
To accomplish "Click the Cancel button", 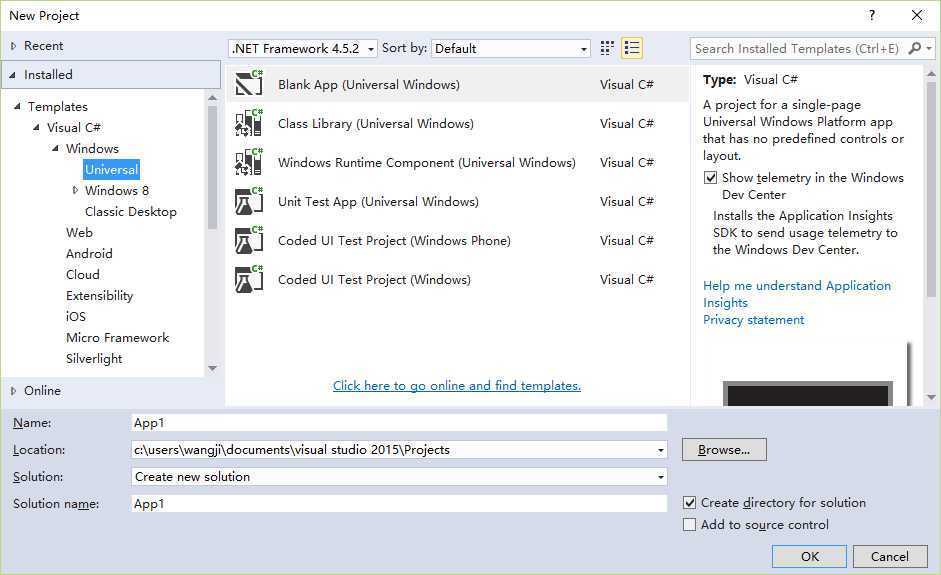I will [x=890, y=556].
